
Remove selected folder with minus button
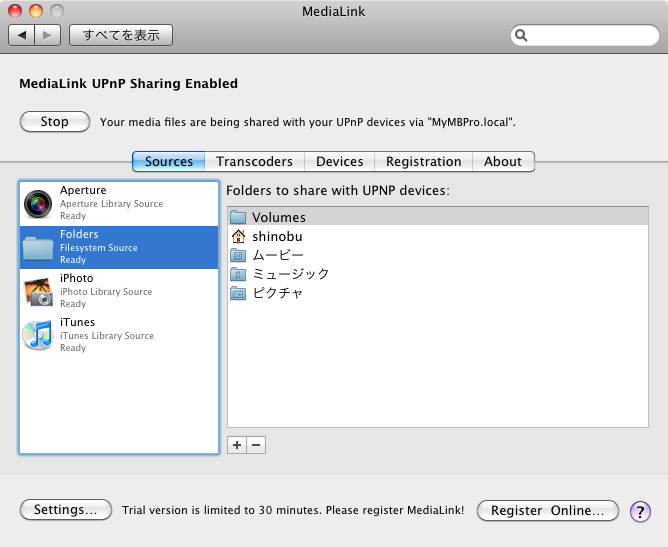[256, 445]
